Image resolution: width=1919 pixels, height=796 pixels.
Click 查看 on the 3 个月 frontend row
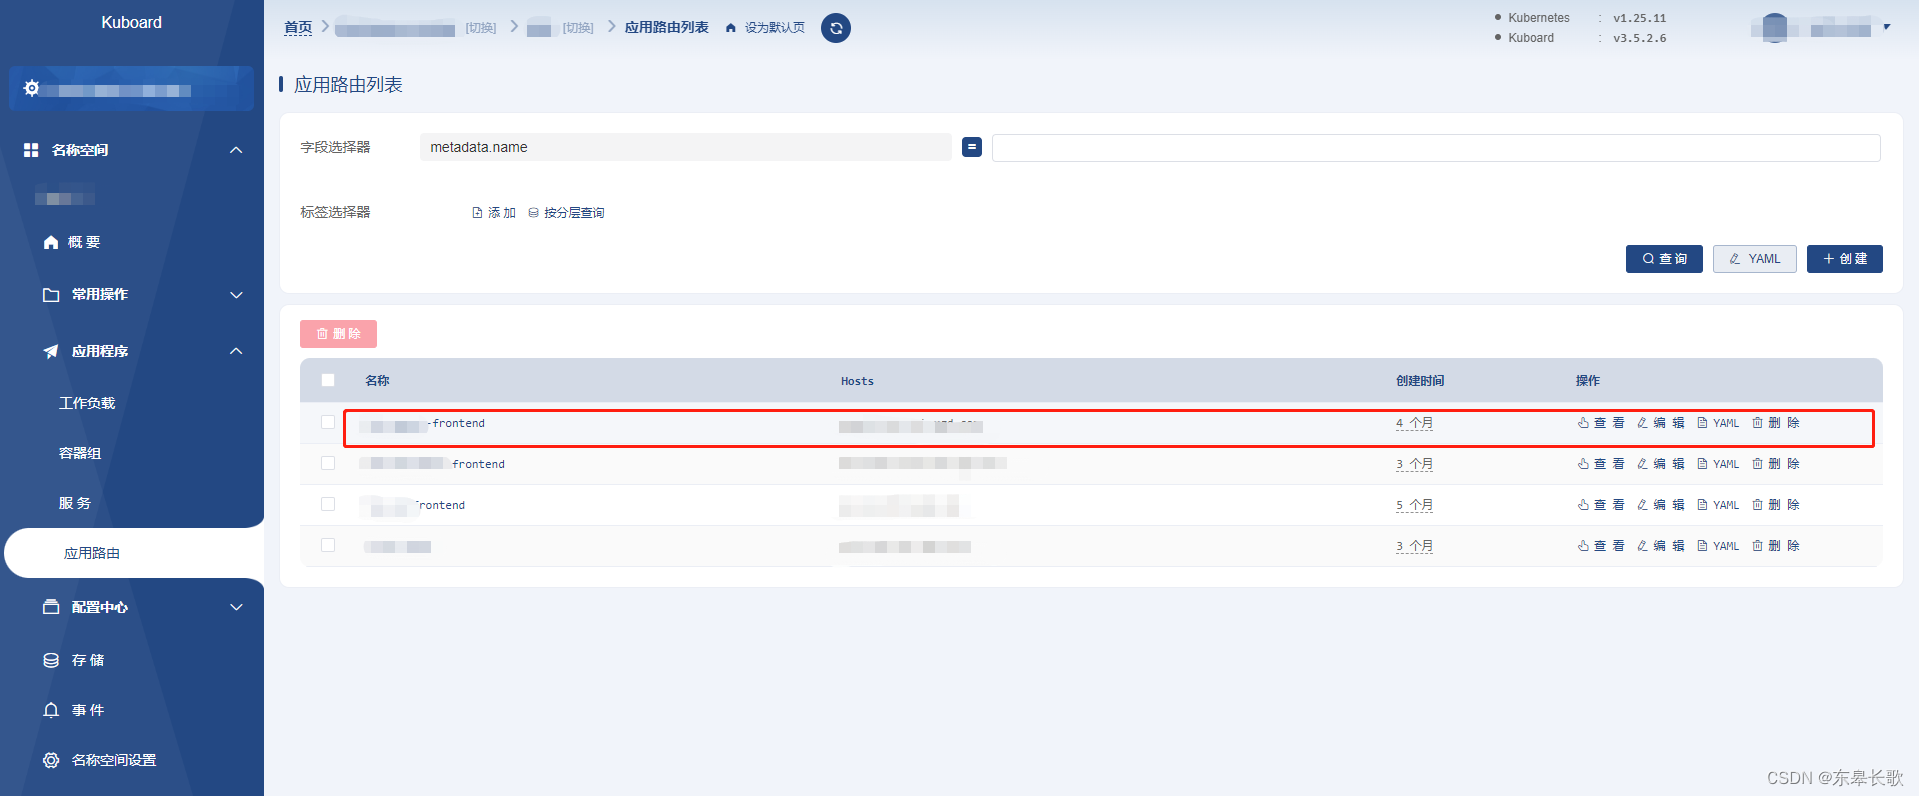click(x=1601, y=464)
